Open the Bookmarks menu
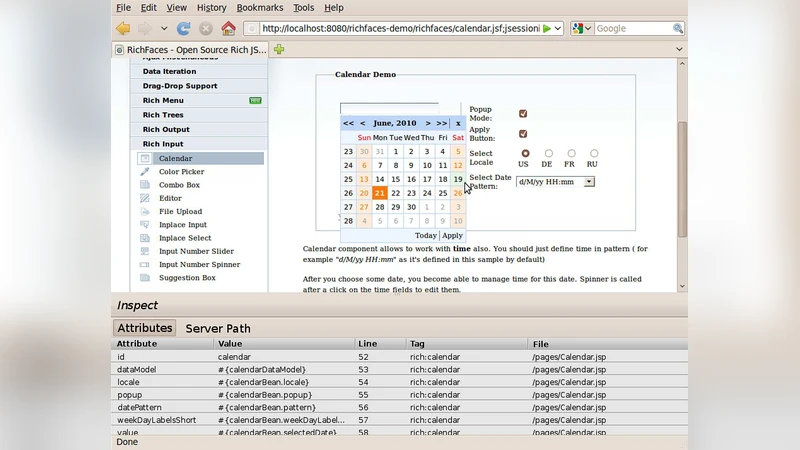800x450 pixels. tap(259, 7)
